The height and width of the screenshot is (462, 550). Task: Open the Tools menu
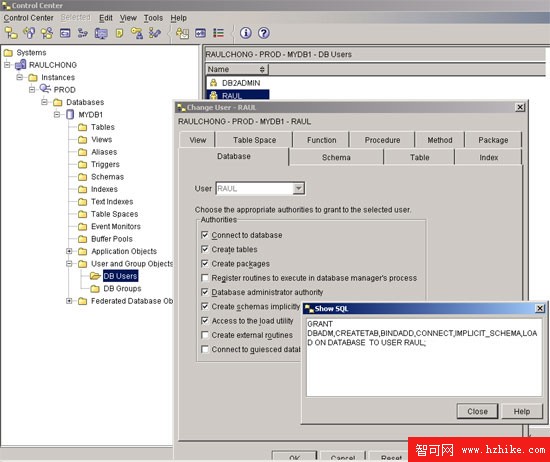coord(153,18)
